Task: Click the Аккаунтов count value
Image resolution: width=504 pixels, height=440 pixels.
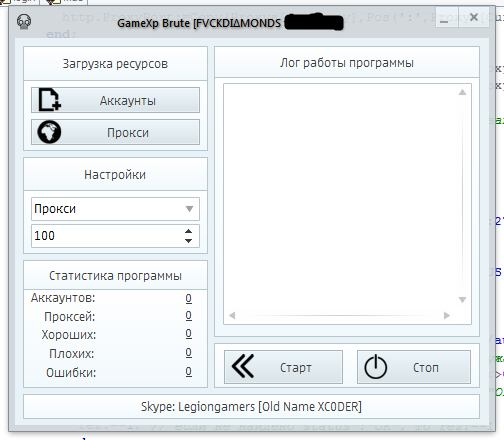Action: tap(188, 298)
